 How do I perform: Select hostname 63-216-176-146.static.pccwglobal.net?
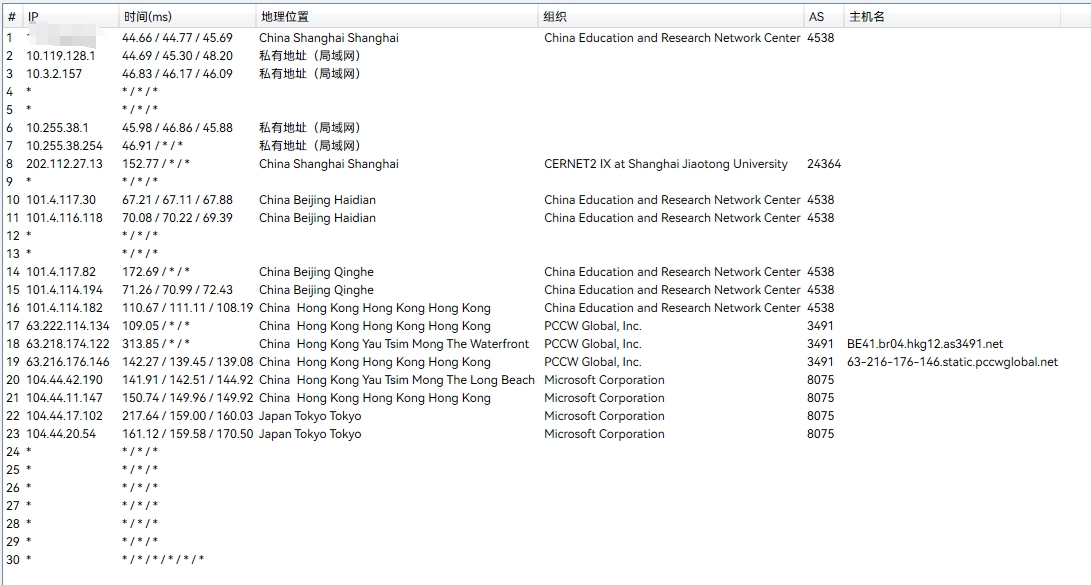click(x=951, y=362)
